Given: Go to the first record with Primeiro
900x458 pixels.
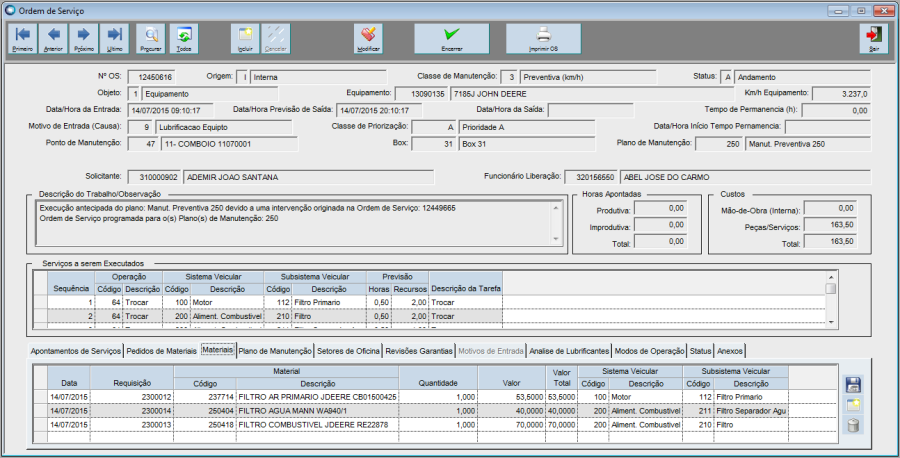Looking at the screenshot, I should [23, 38].
